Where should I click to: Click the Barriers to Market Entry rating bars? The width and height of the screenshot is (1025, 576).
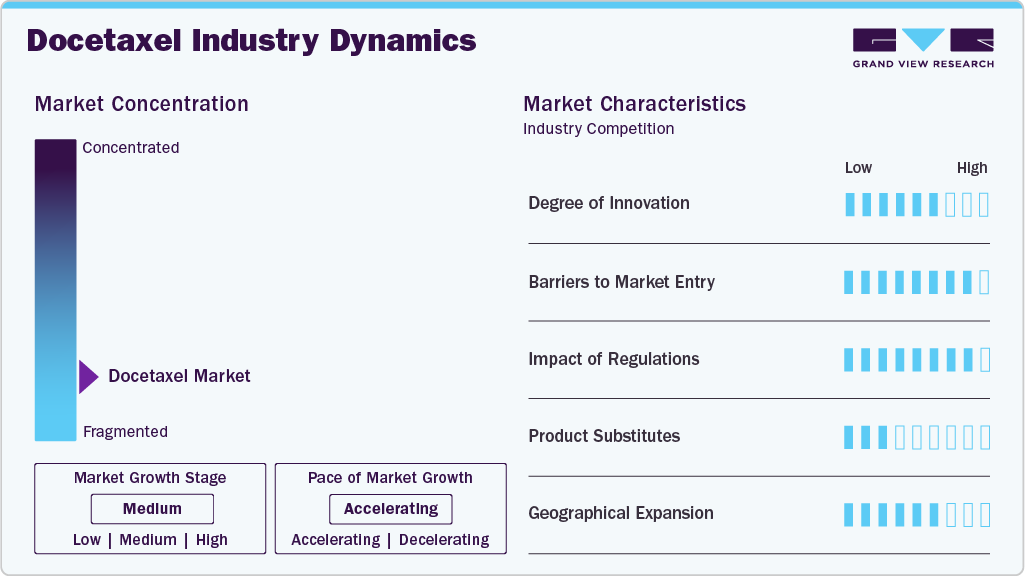click(x=916, y=282)
